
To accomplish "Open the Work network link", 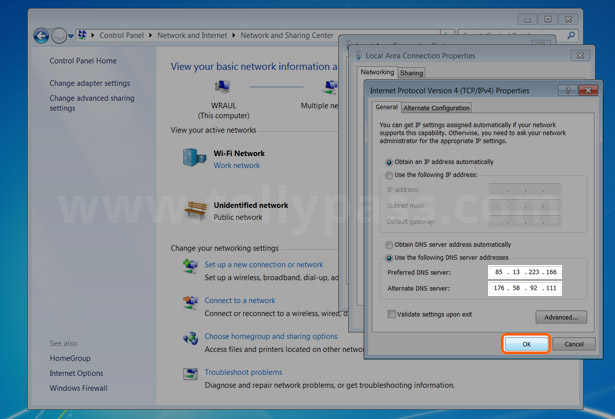I will click(x=237, y=166).
